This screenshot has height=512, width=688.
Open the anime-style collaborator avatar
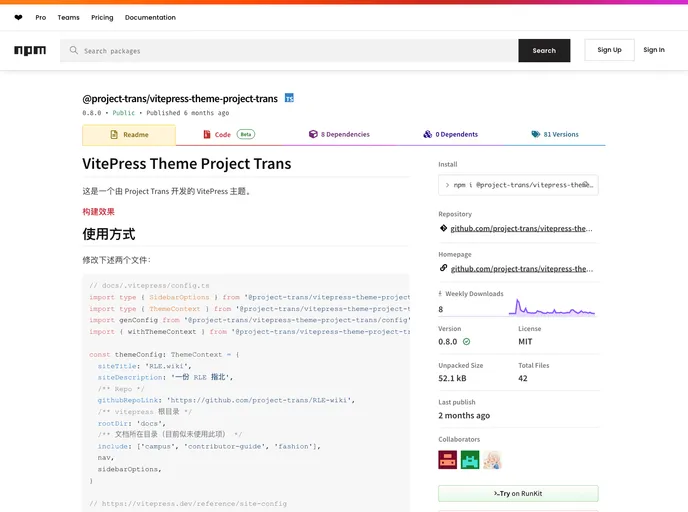pyautogui.click(x=492, y=460)
